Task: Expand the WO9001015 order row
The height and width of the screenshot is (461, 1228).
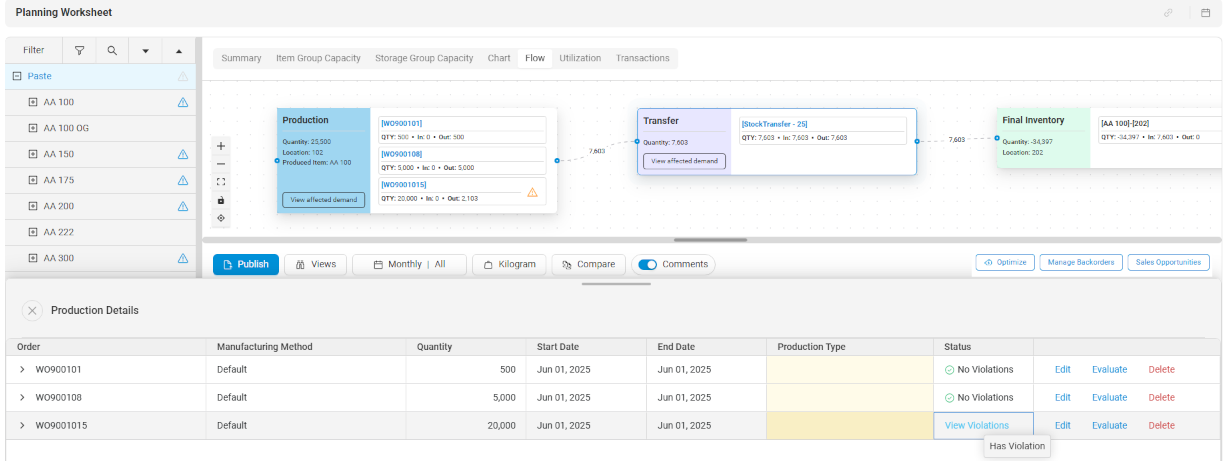Action: click(22, 426)
